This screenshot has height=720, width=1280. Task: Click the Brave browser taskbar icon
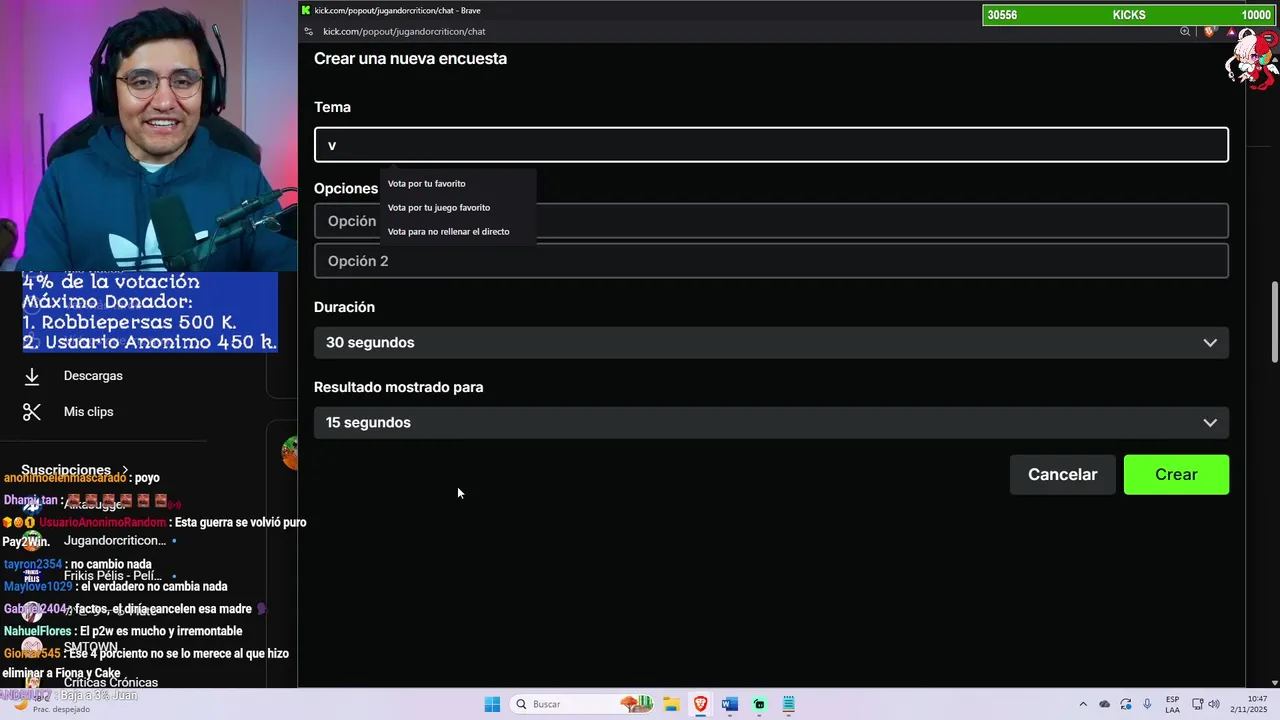pyautogui.click(x=700, y=704)
